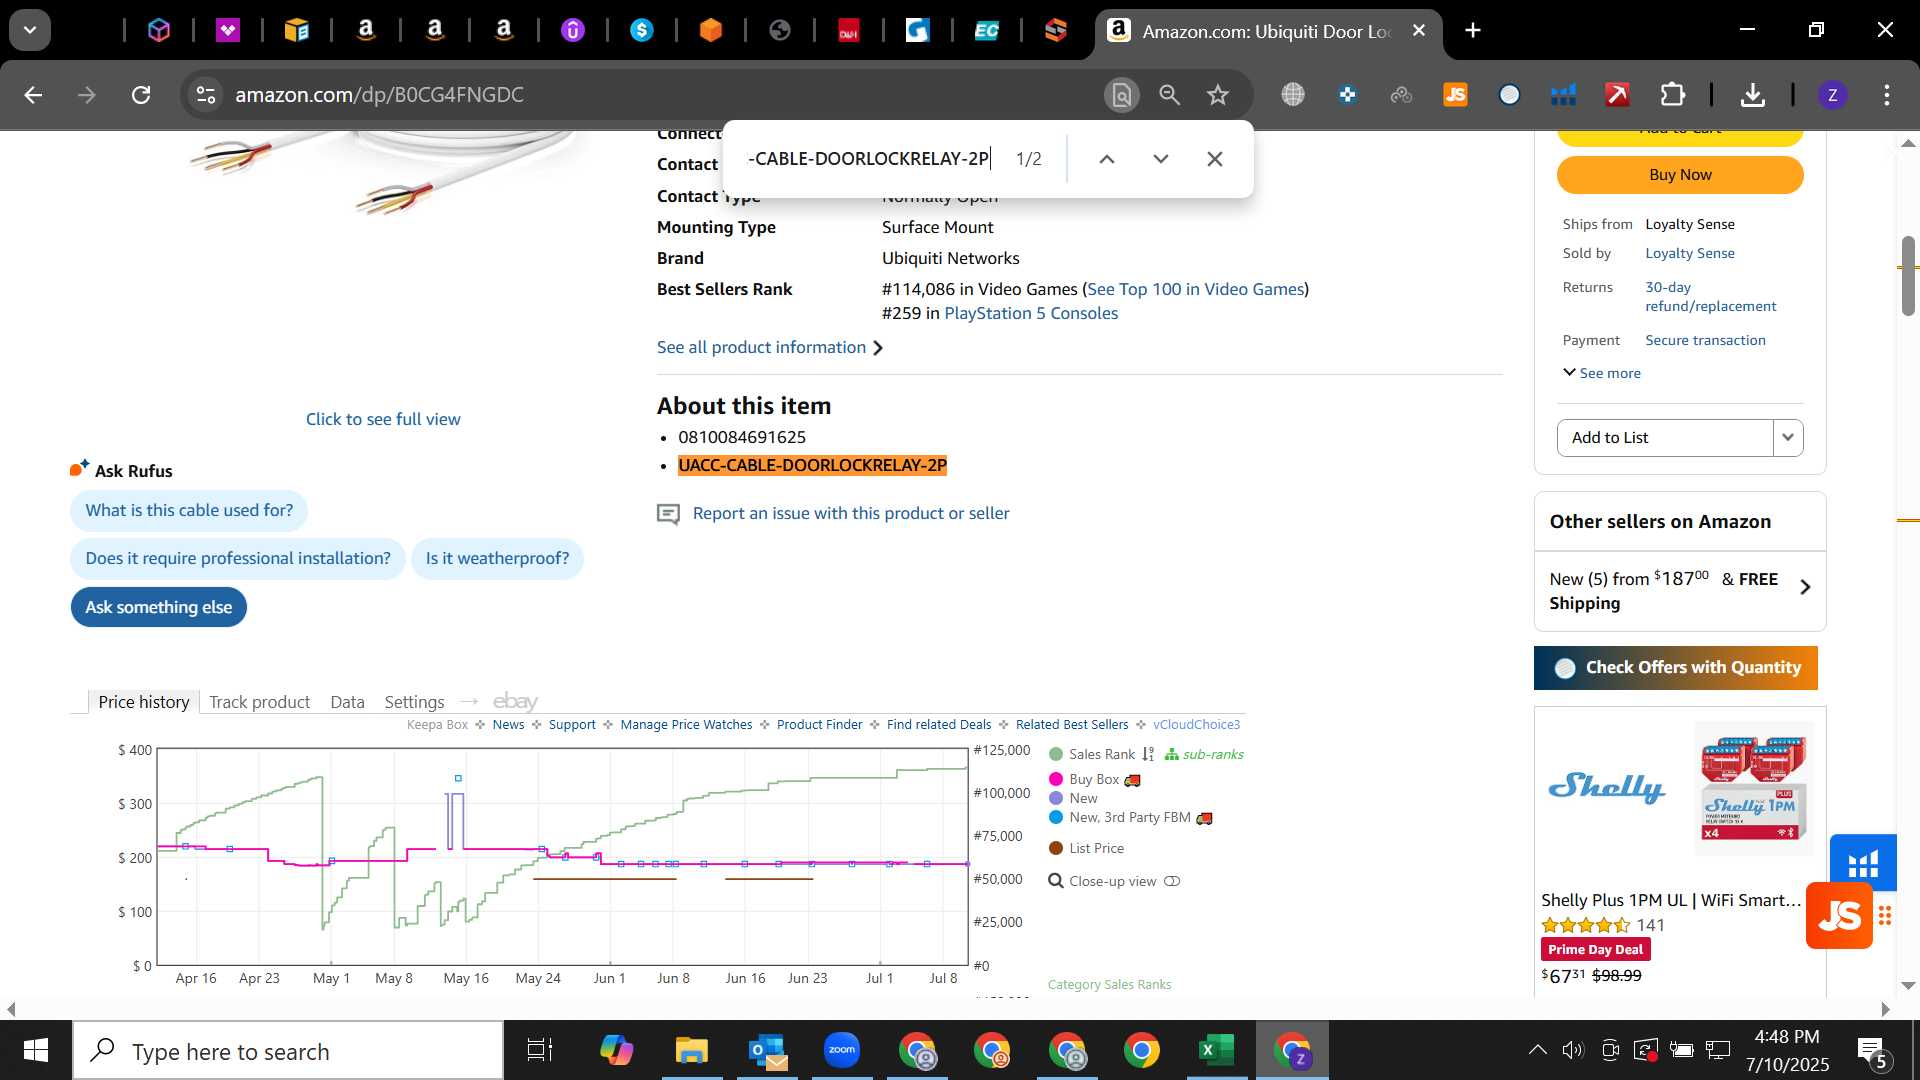
Task: Reload the Amazon page
Action: coord(141,95)
